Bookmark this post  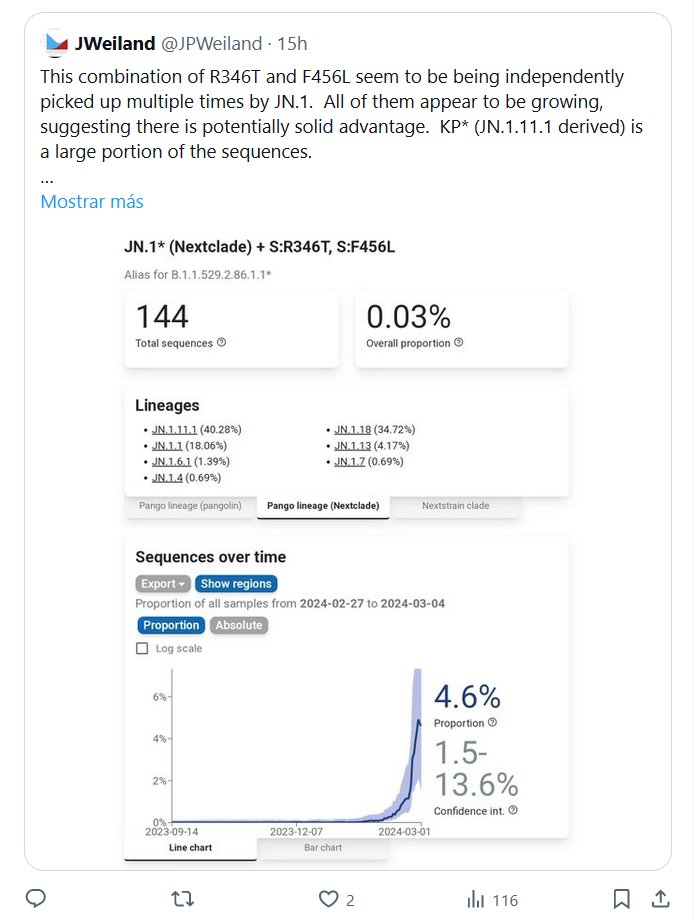coord(621,898)
